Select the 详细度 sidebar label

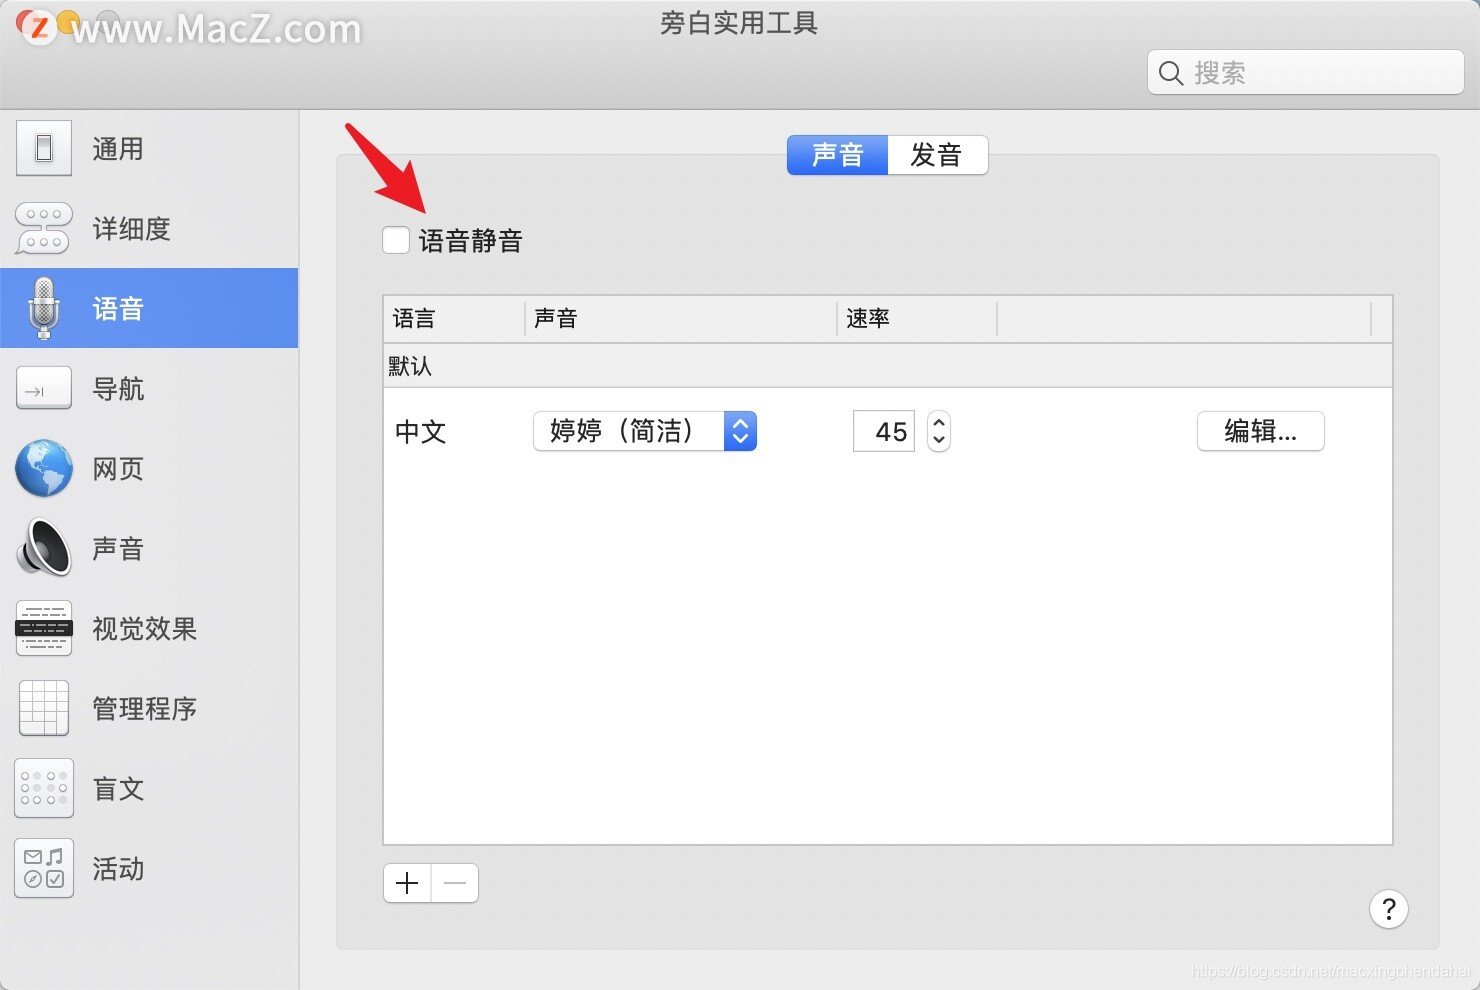(x=131, y=229)
